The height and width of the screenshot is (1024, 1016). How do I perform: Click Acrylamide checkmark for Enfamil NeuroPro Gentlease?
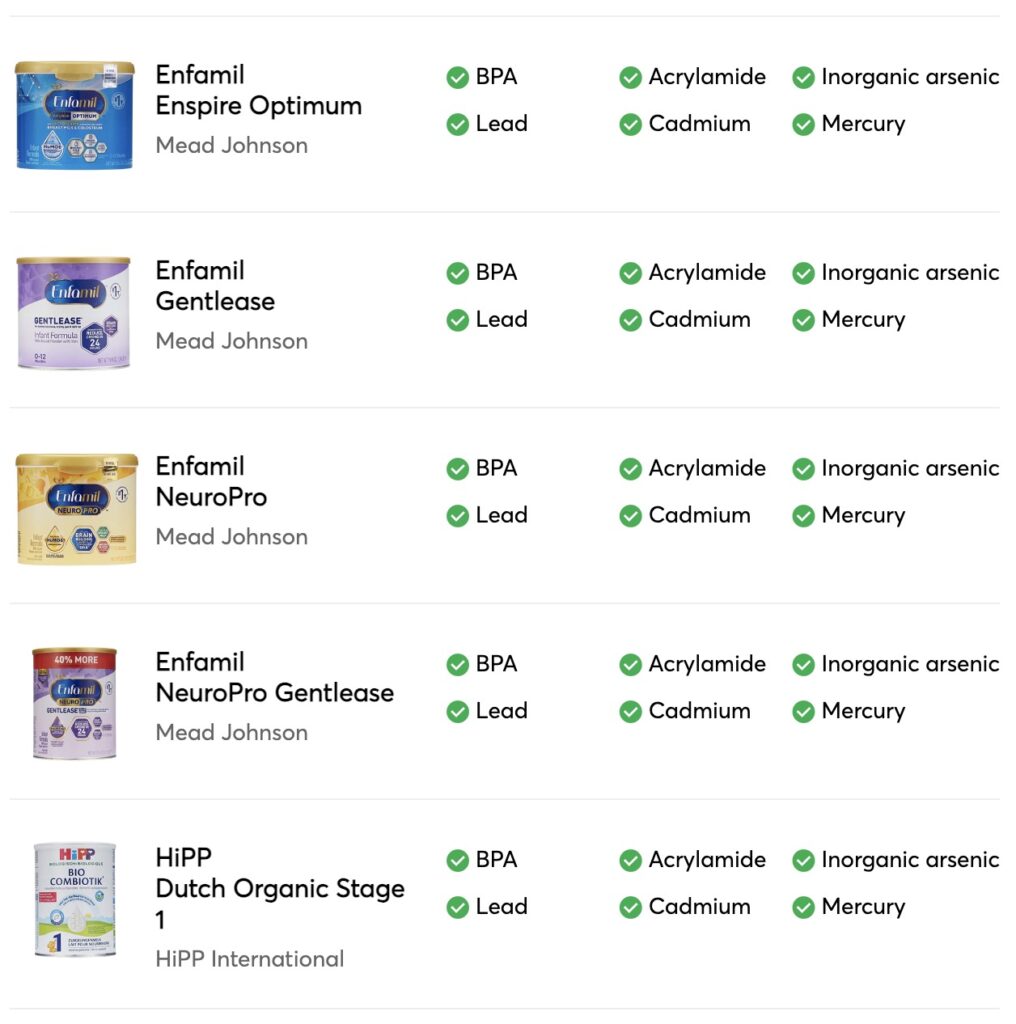[x=630, y=665]
